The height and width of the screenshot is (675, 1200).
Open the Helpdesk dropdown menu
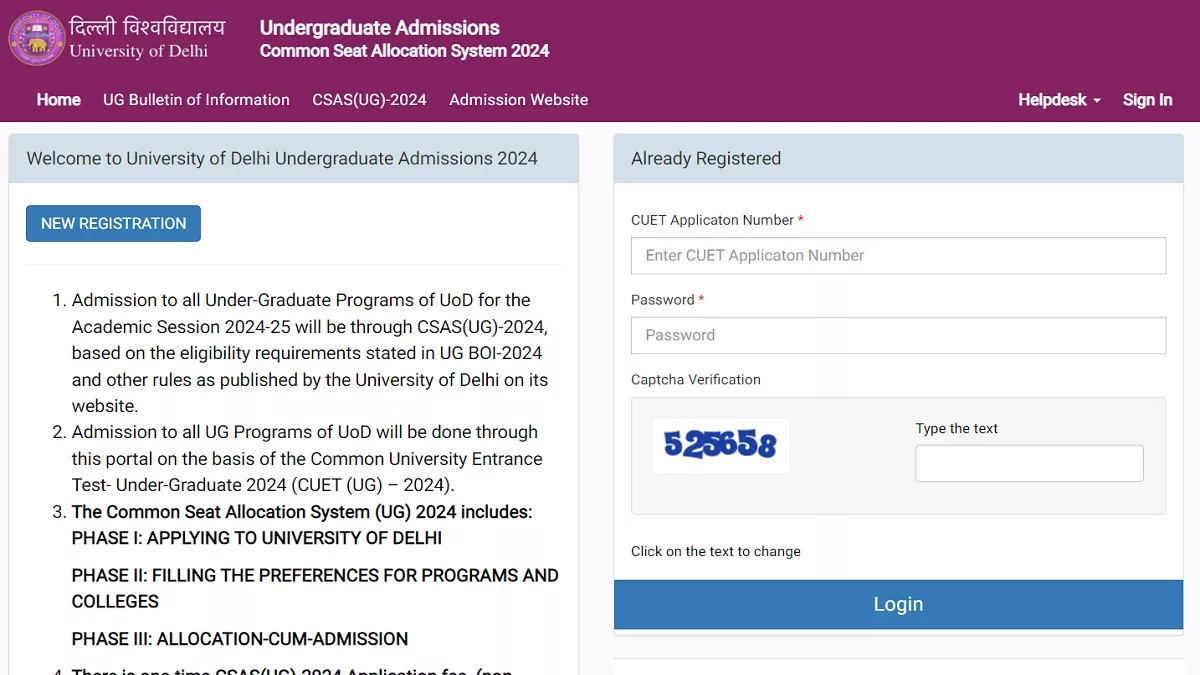coord(1059,100)
